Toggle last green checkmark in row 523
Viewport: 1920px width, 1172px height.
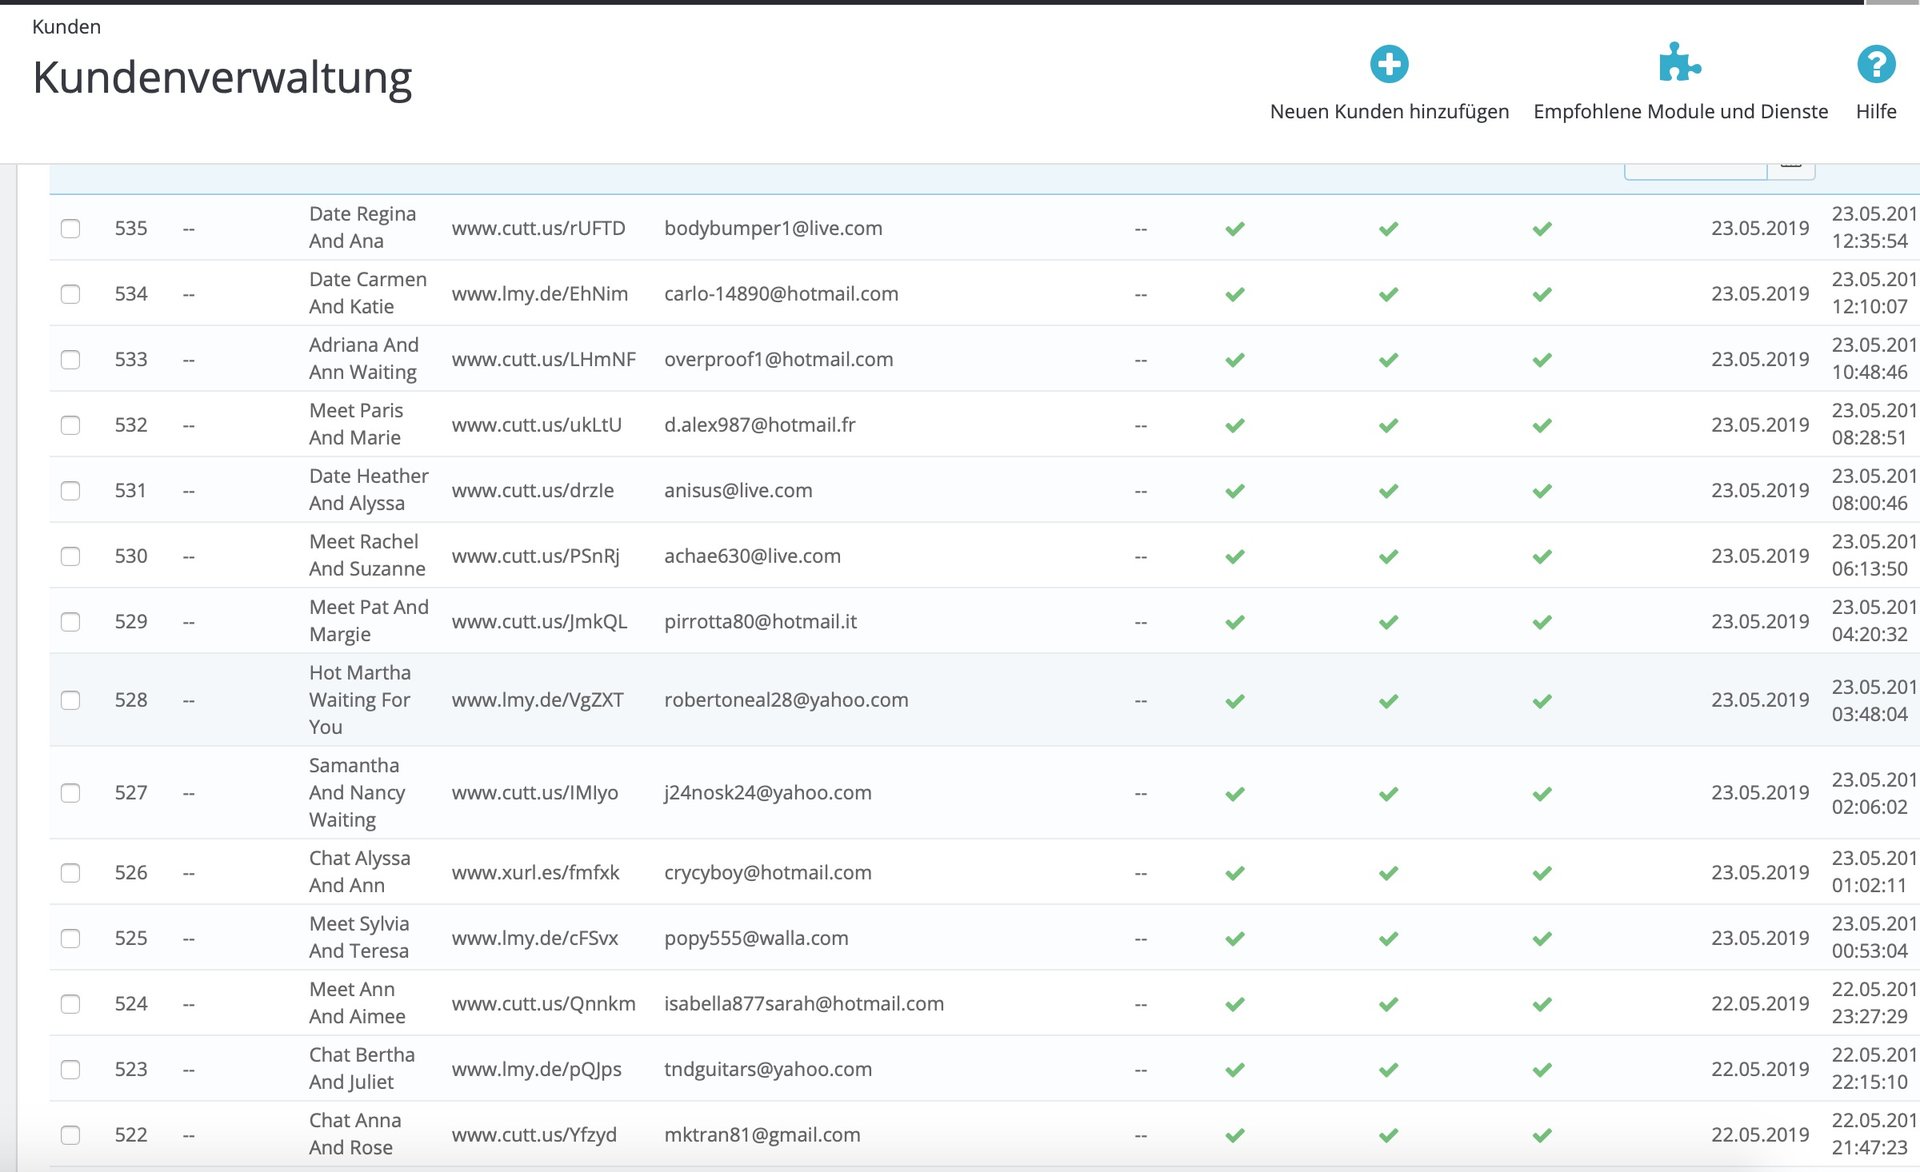pyautogui.click(x=1542, y=1070)
